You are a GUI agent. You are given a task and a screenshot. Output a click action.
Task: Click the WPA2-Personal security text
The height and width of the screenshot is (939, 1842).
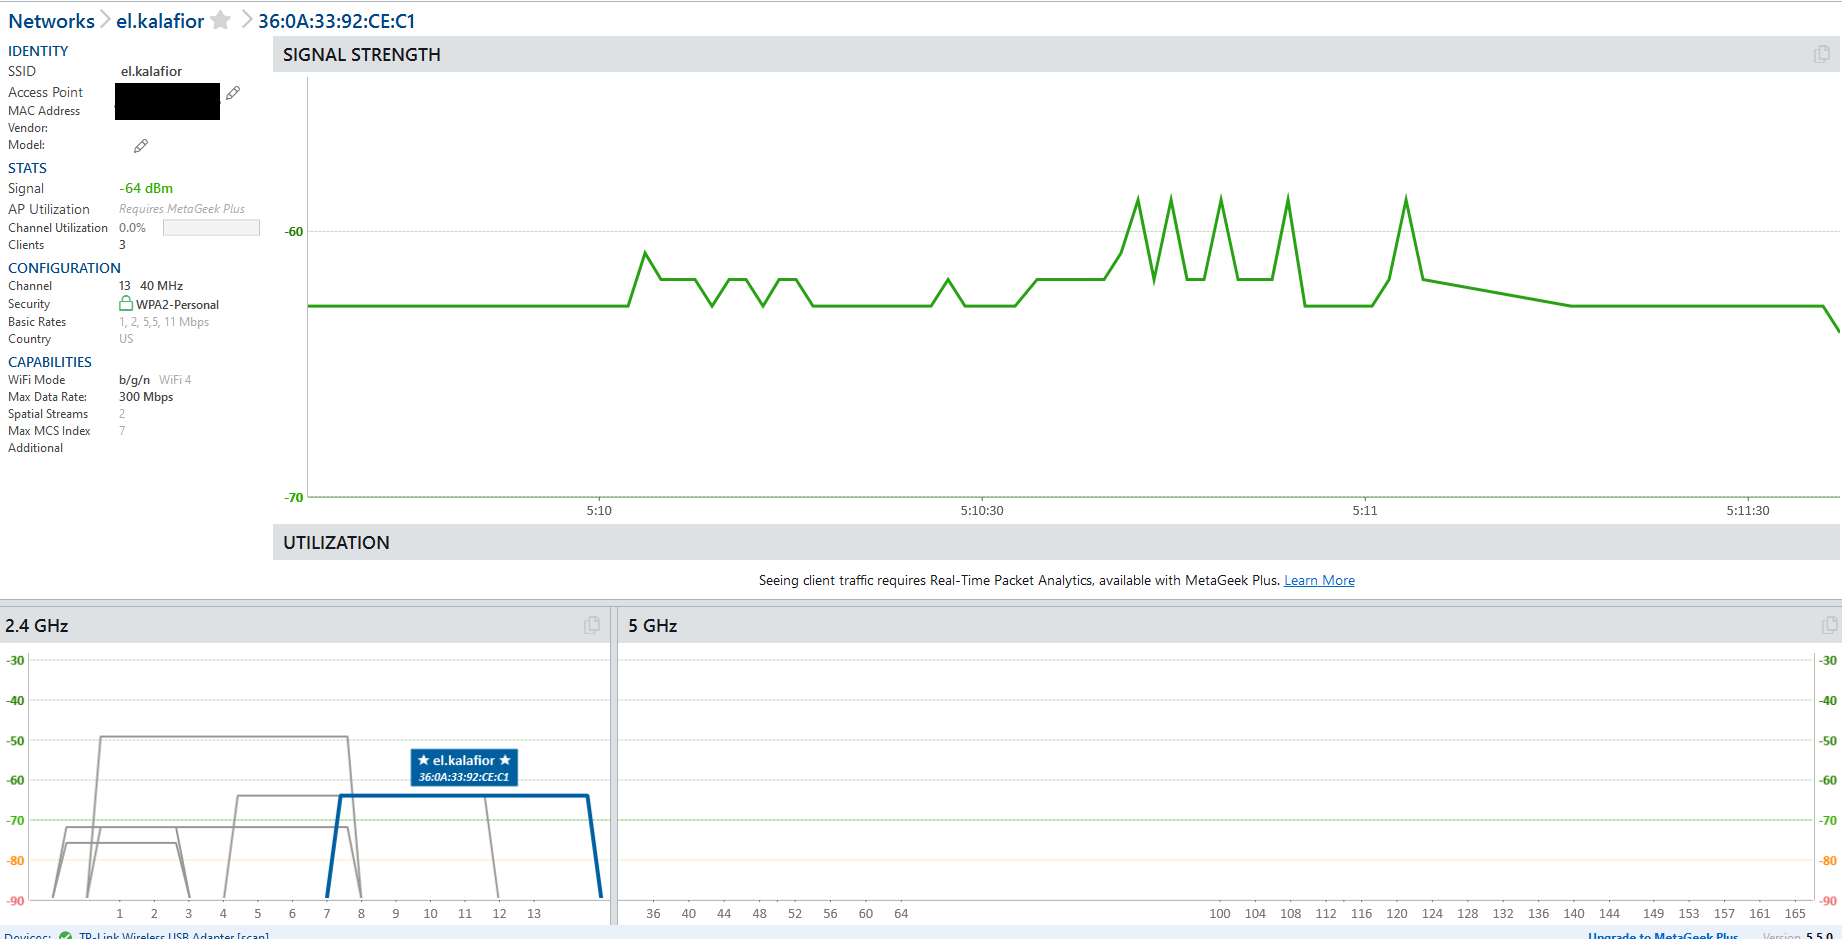[x=177, y=305]
